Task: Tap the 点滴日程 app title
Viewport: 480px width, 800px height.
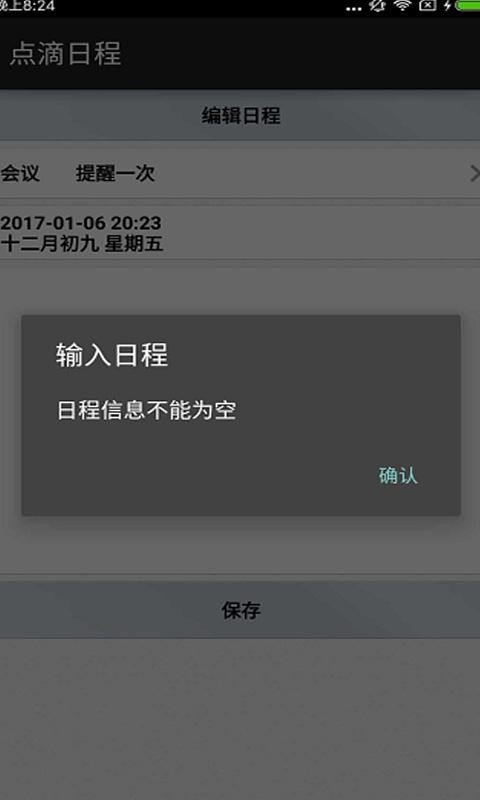Action: 65,53
